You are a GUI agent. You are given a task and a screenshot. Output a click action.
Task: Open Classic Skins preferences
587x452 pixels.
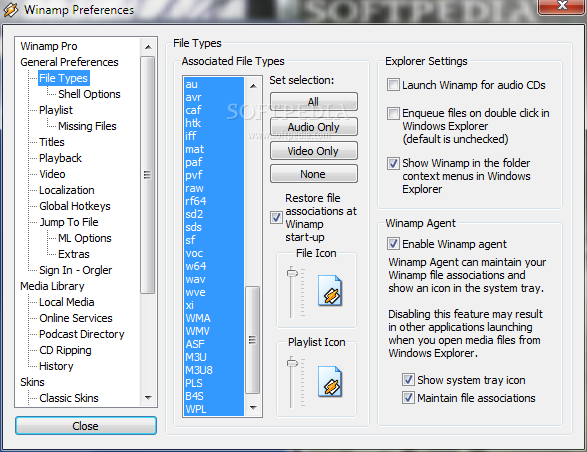point(69,398)
